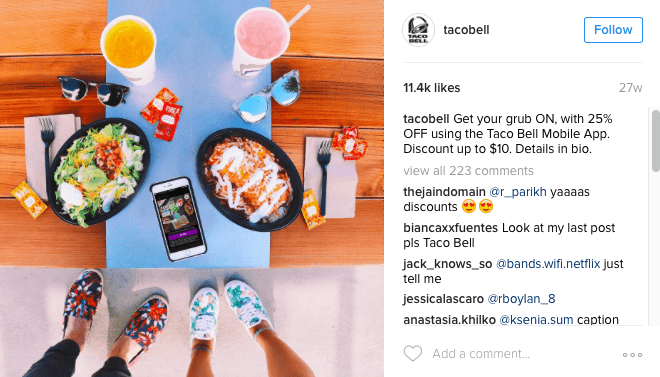Open commenter thejaindomain's profile
The width and height of the screenshot is (660, 377).
(444, 192)
